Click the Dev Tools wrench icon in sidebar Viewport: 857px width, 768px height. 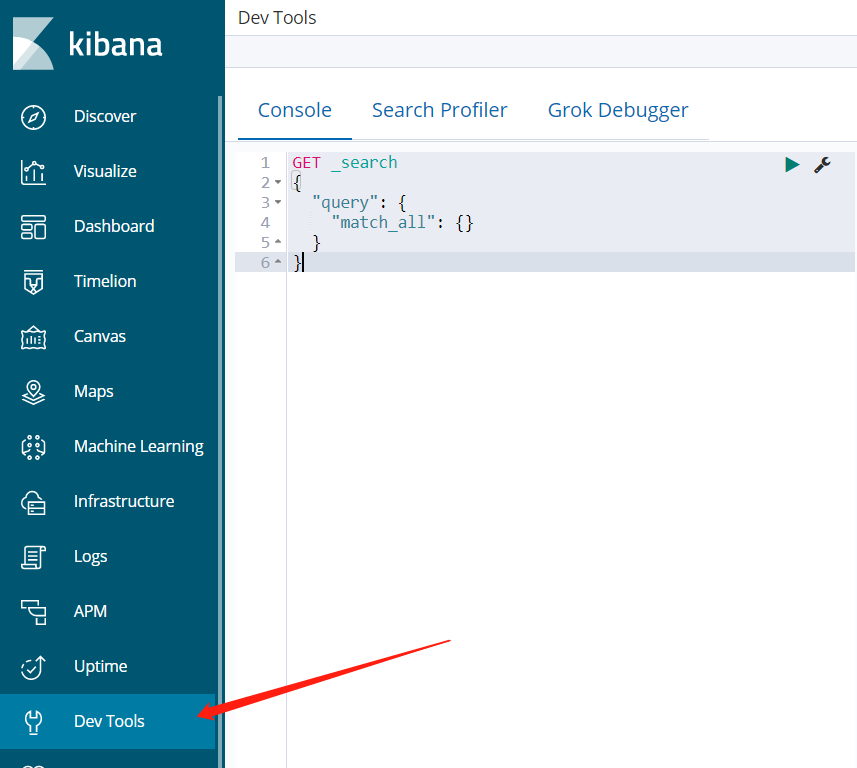33,722
